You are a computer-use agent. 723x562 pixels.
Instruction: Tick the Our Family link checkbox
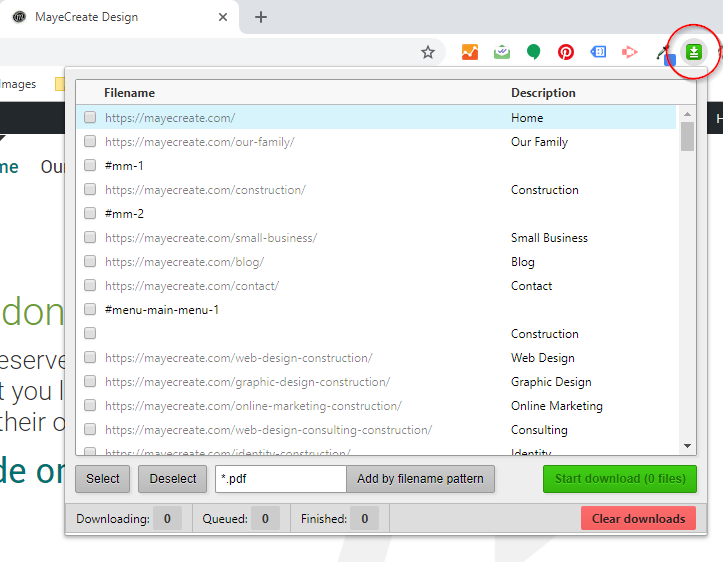pyautogui.click(x=90, y=141)
